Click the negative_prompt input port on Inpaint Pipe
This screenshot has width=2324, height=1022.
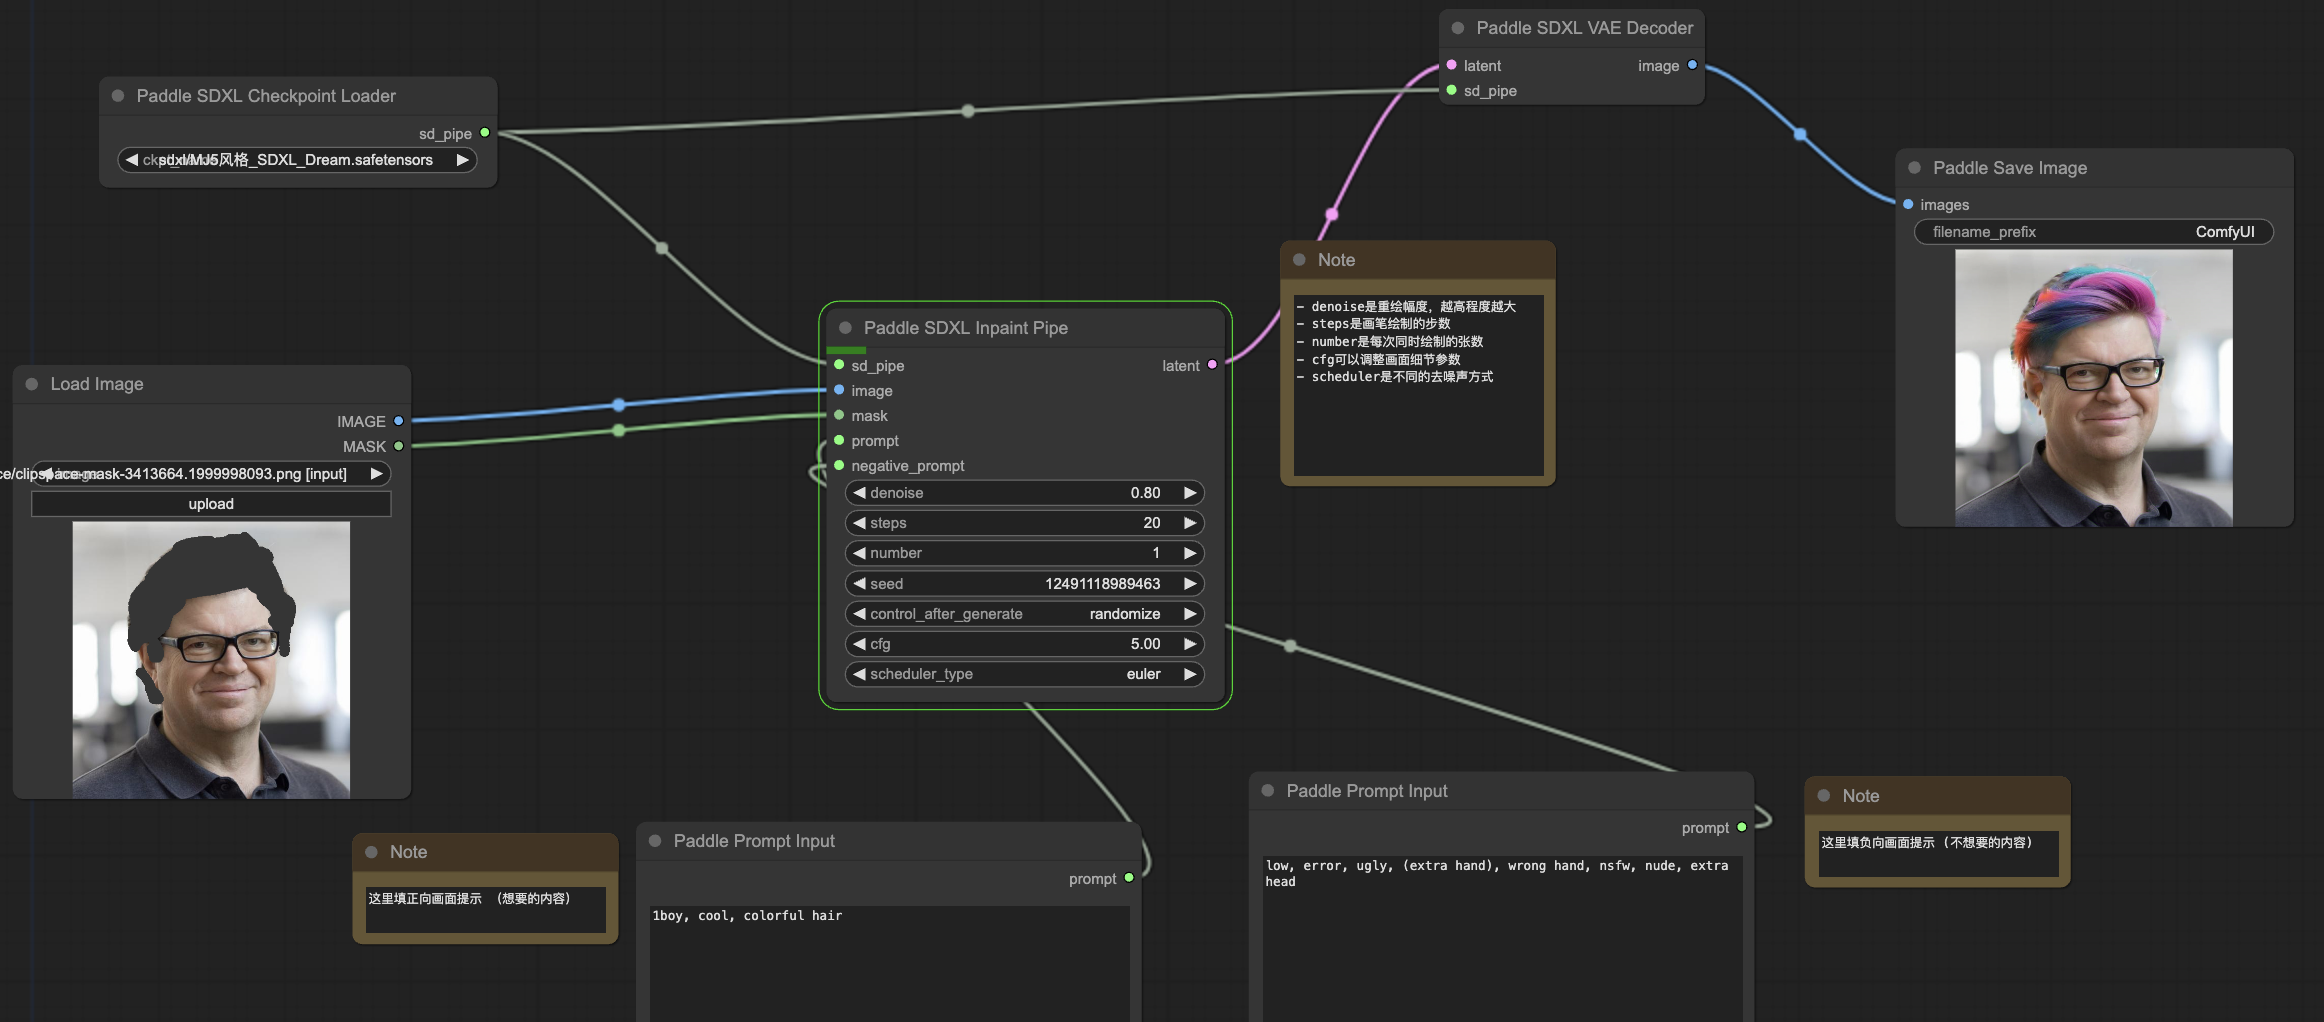839,465
